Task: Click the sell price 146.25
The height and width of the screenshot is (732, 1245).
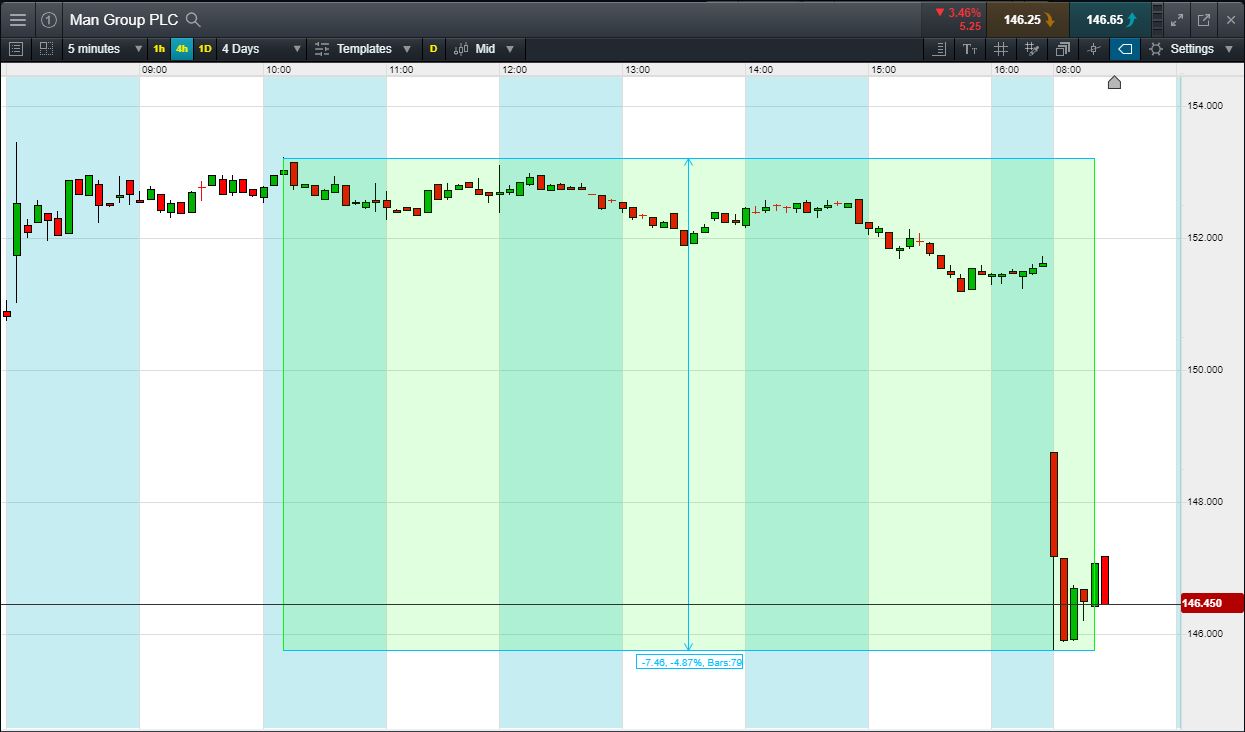Action: pos(1027,19)
